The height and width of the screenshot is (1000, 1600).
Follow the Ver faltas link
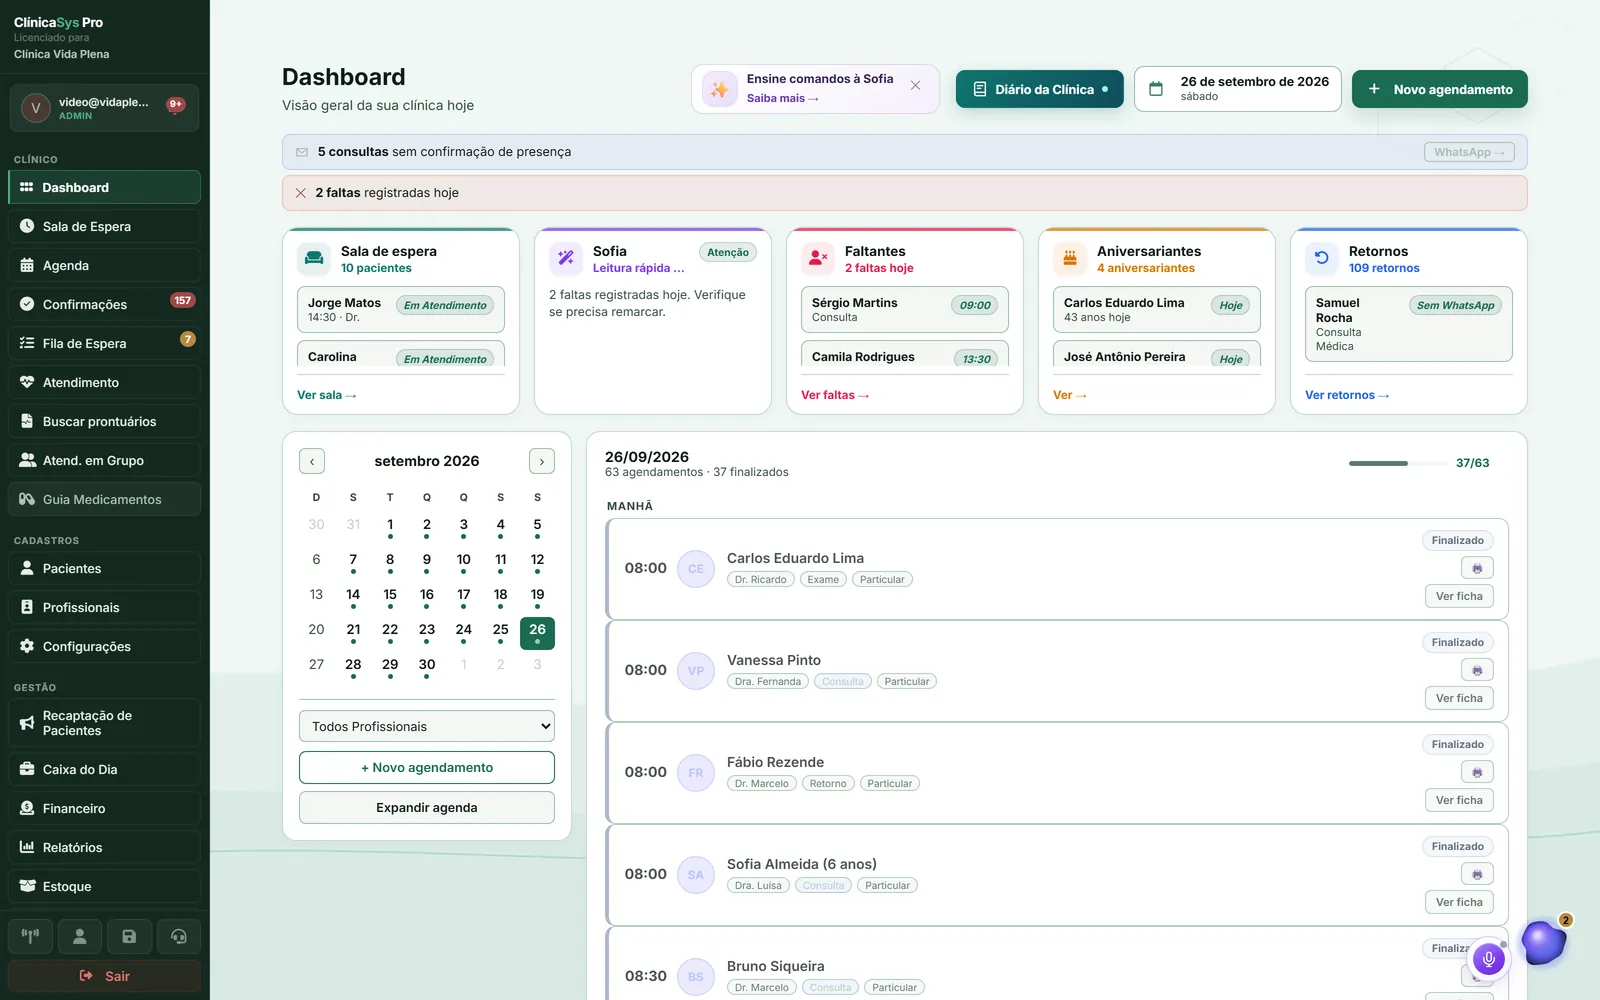[835, 395]
